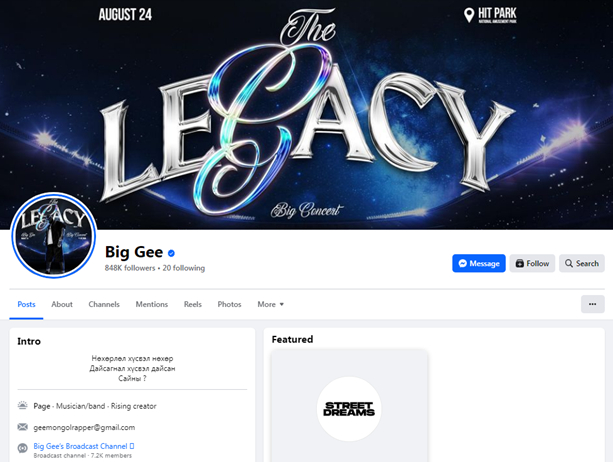613x462 pixels.
Task: Click the Follow button icon
Action: coord(520,263)
